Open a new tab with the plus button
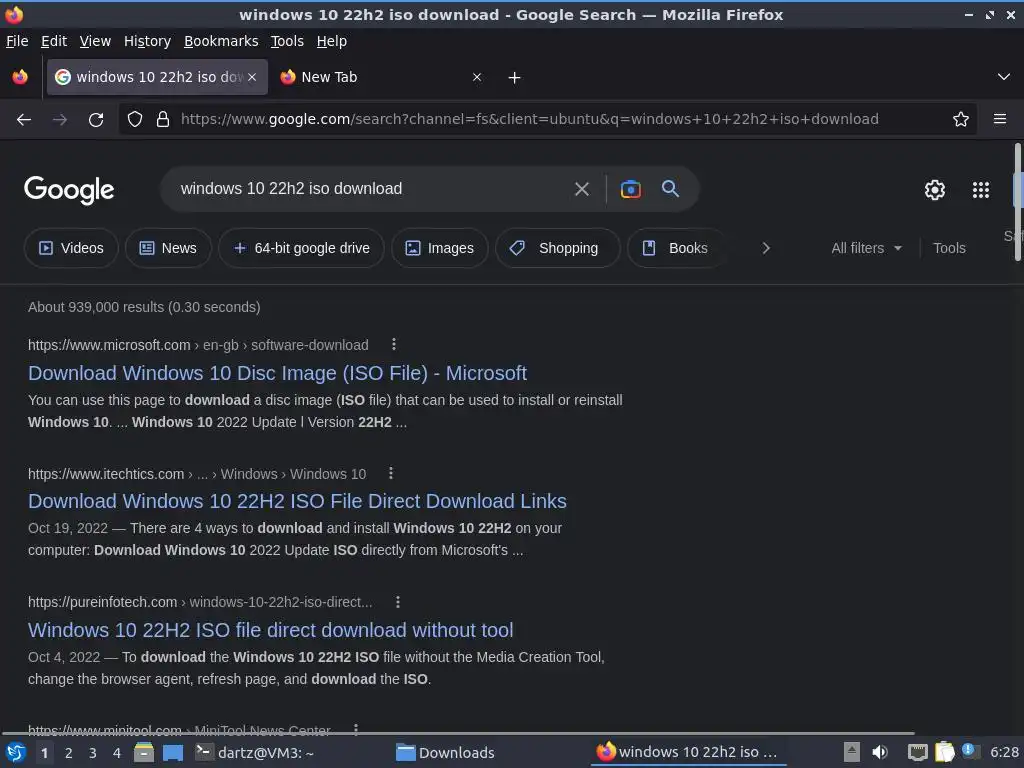The width and height of the screenshot is (1024, 768). pyautogui.click(x=515, y=78)
